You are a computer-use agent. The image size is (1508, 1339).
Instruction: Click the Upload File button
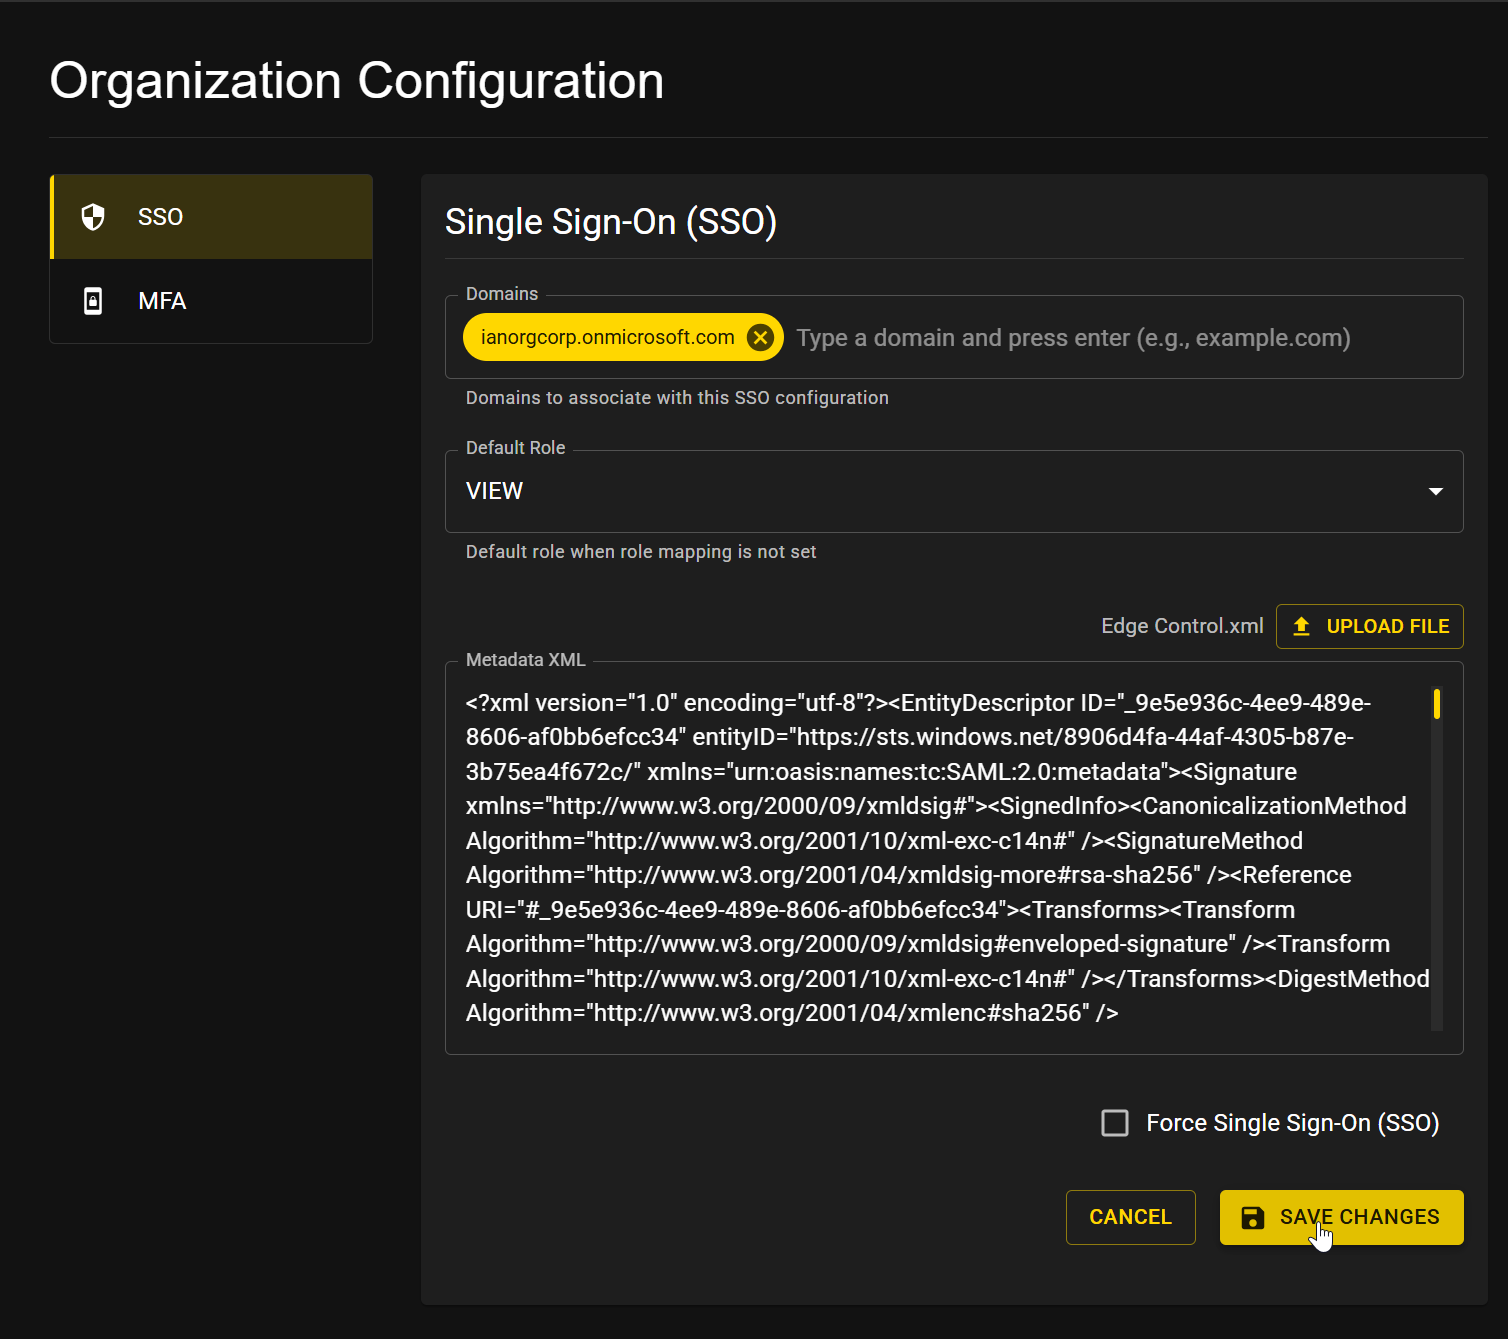click(x=1370, y=626)
